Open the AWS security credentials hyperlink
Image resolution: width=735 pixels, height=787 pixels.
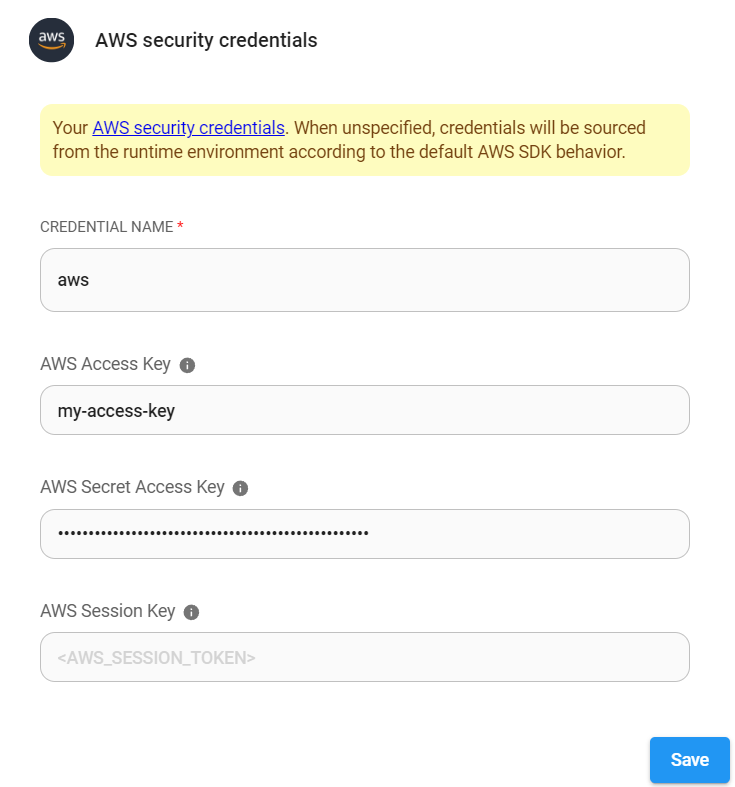point(189,128)
